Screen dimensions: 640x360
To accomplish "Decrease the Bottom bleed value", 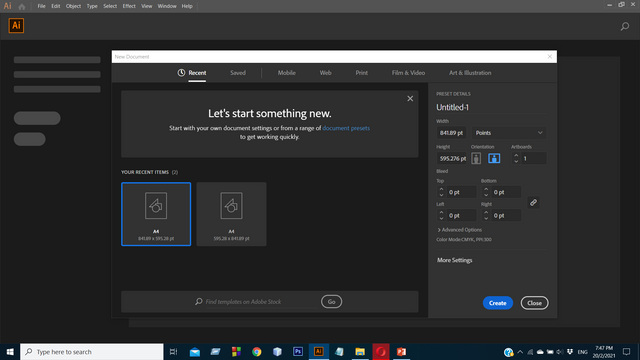I will coord(486,195).
